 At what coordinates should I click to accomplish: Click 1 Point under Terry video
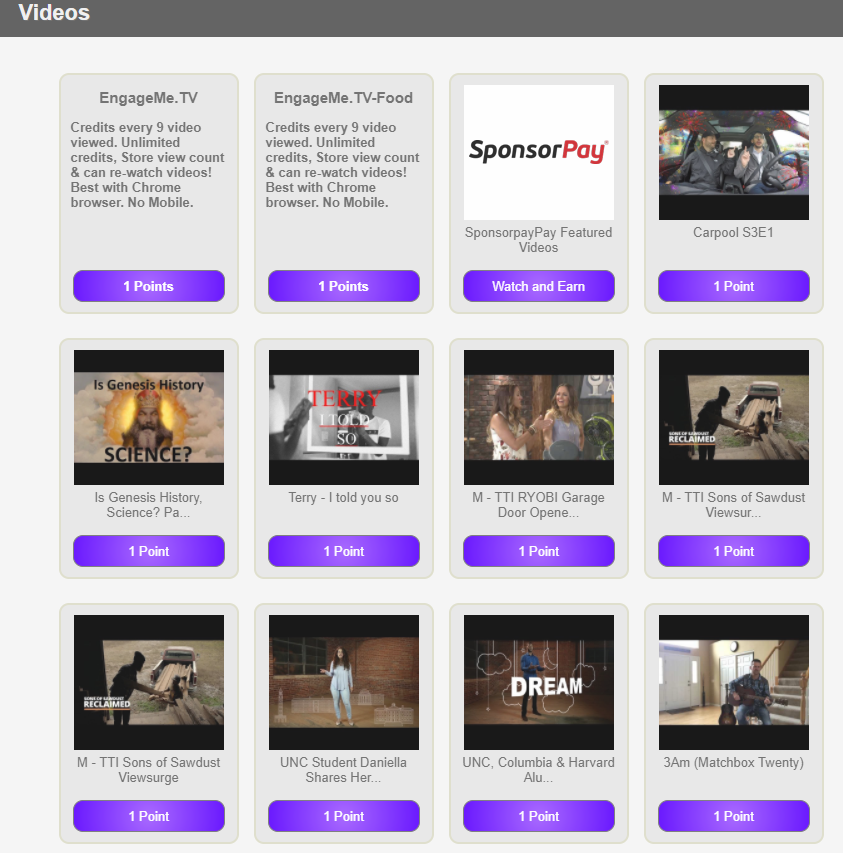[x=343, y=551]
